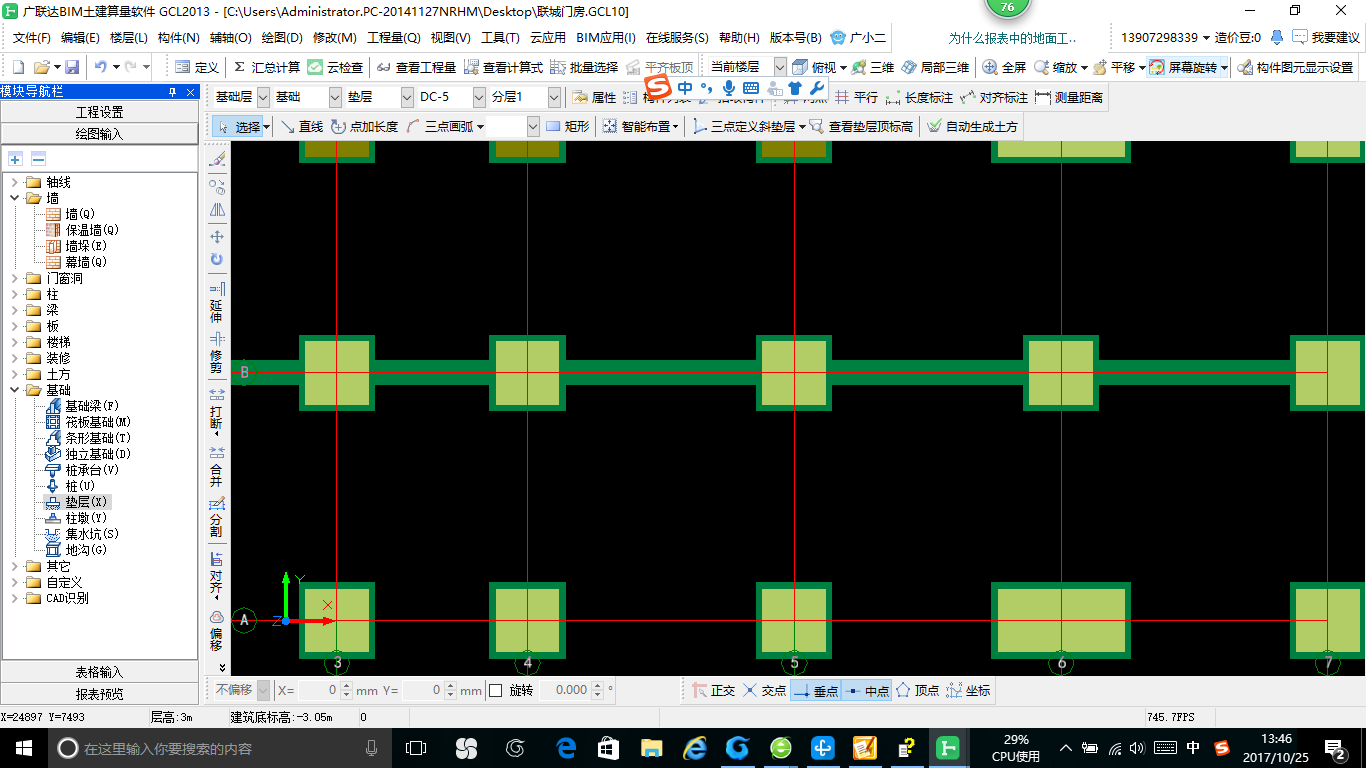Click the new file icon
The image size is (1366, 768).
pyautogui.click(x=19, y=67)
